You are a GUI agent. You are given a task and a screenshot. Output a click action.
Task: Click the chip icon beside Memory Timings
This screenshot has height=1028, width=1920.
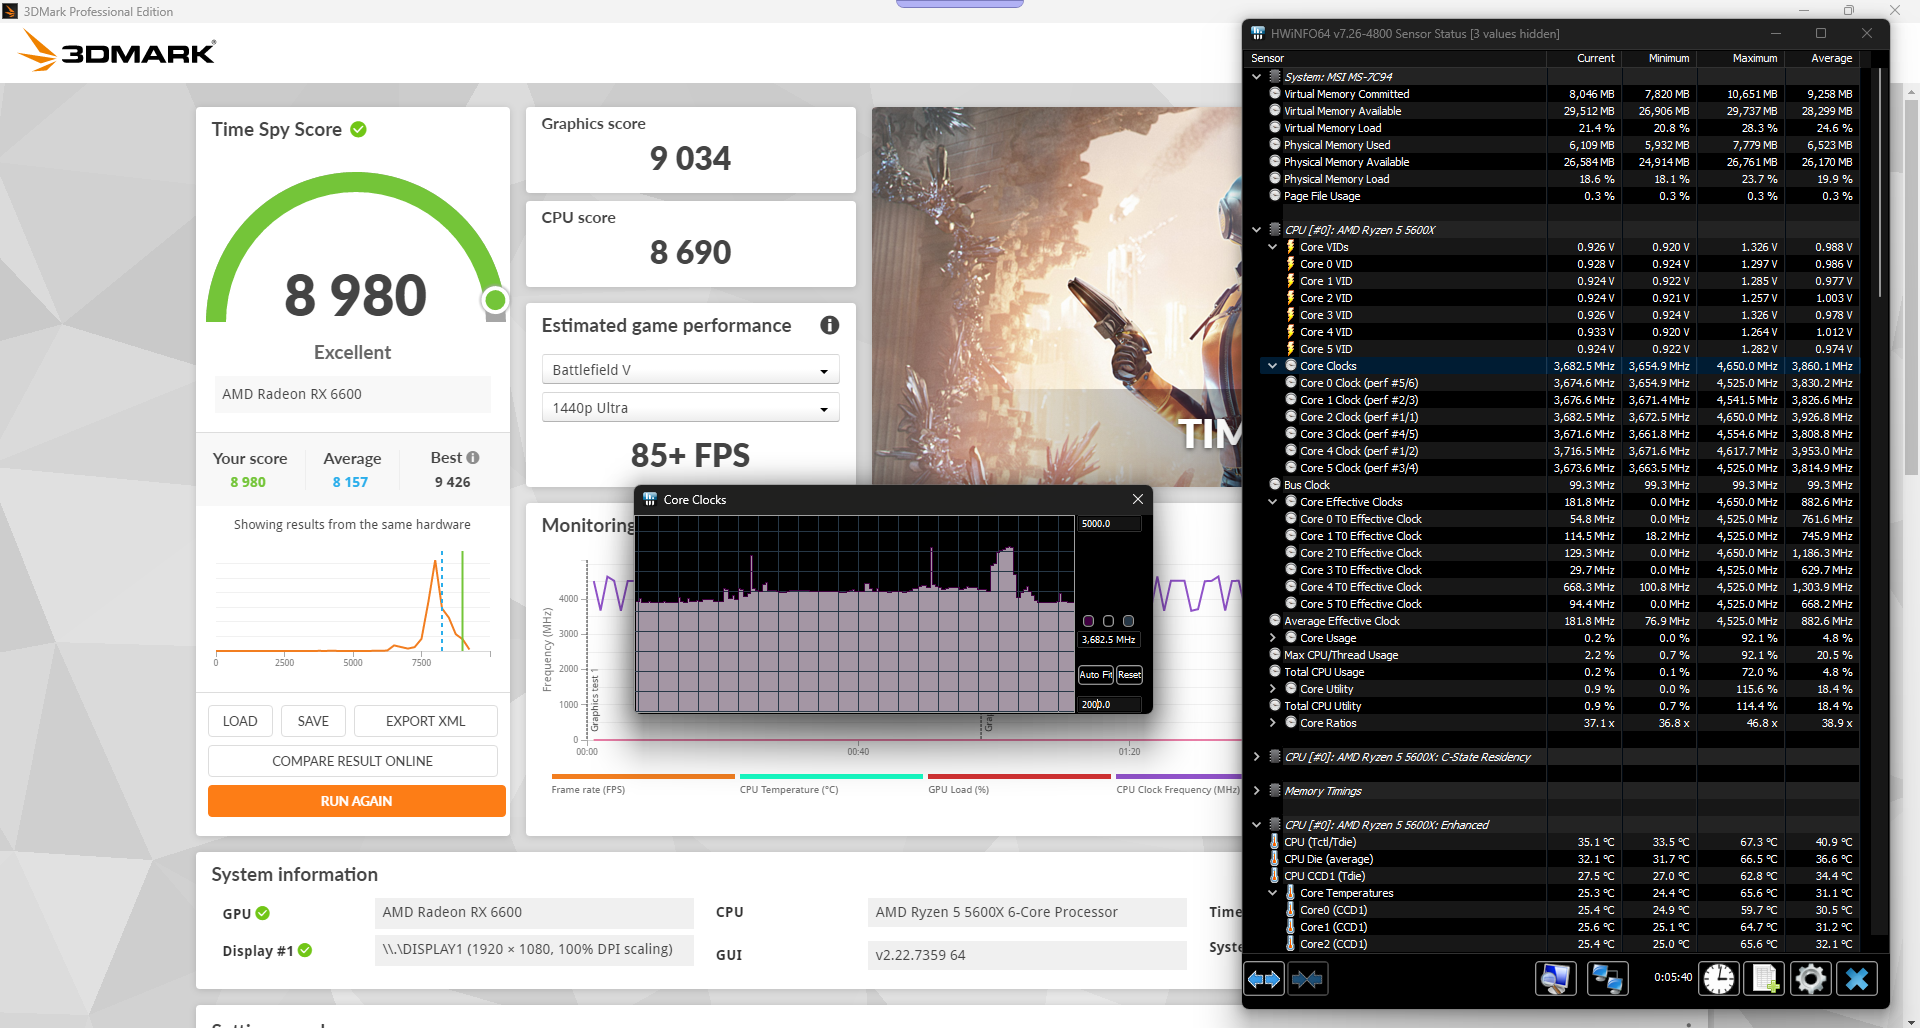click(x=1275, y=791)
